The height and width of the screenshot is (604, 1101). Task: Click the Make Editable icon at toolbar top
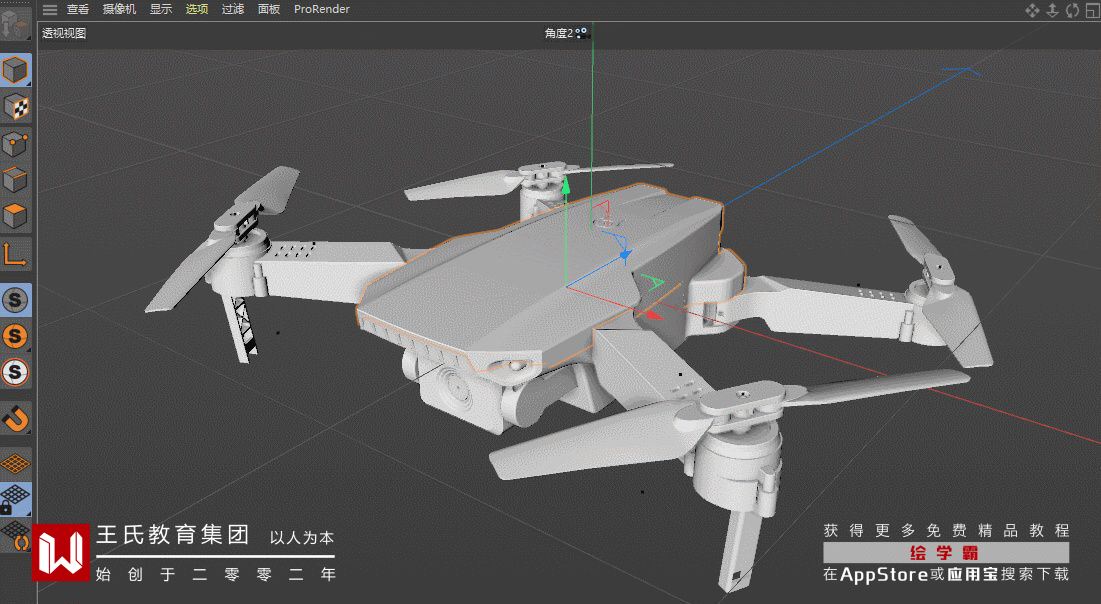[15, 25]
